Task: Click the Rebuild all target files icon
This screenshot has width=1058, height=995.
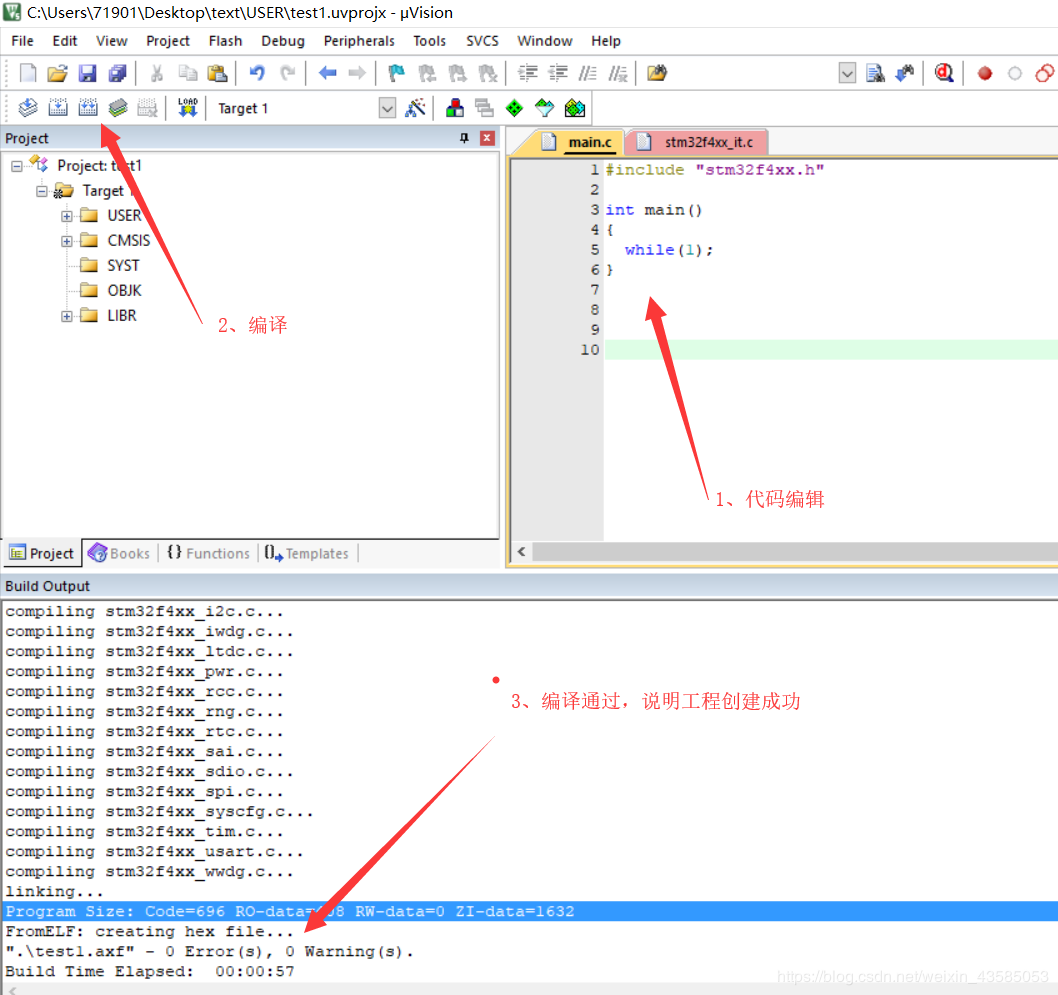Action: 88,108
